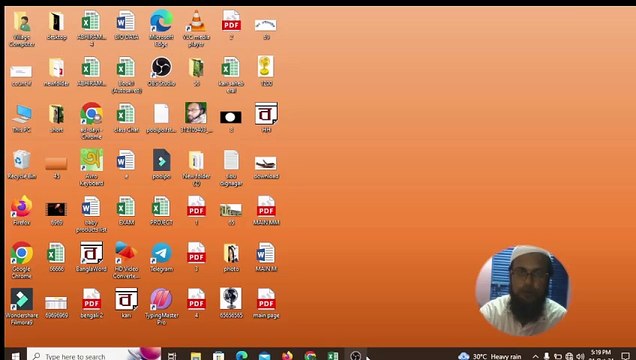Open the BIO DATA Word document
The height and width of the screenshot is (360, 636).
pos(126,25)
